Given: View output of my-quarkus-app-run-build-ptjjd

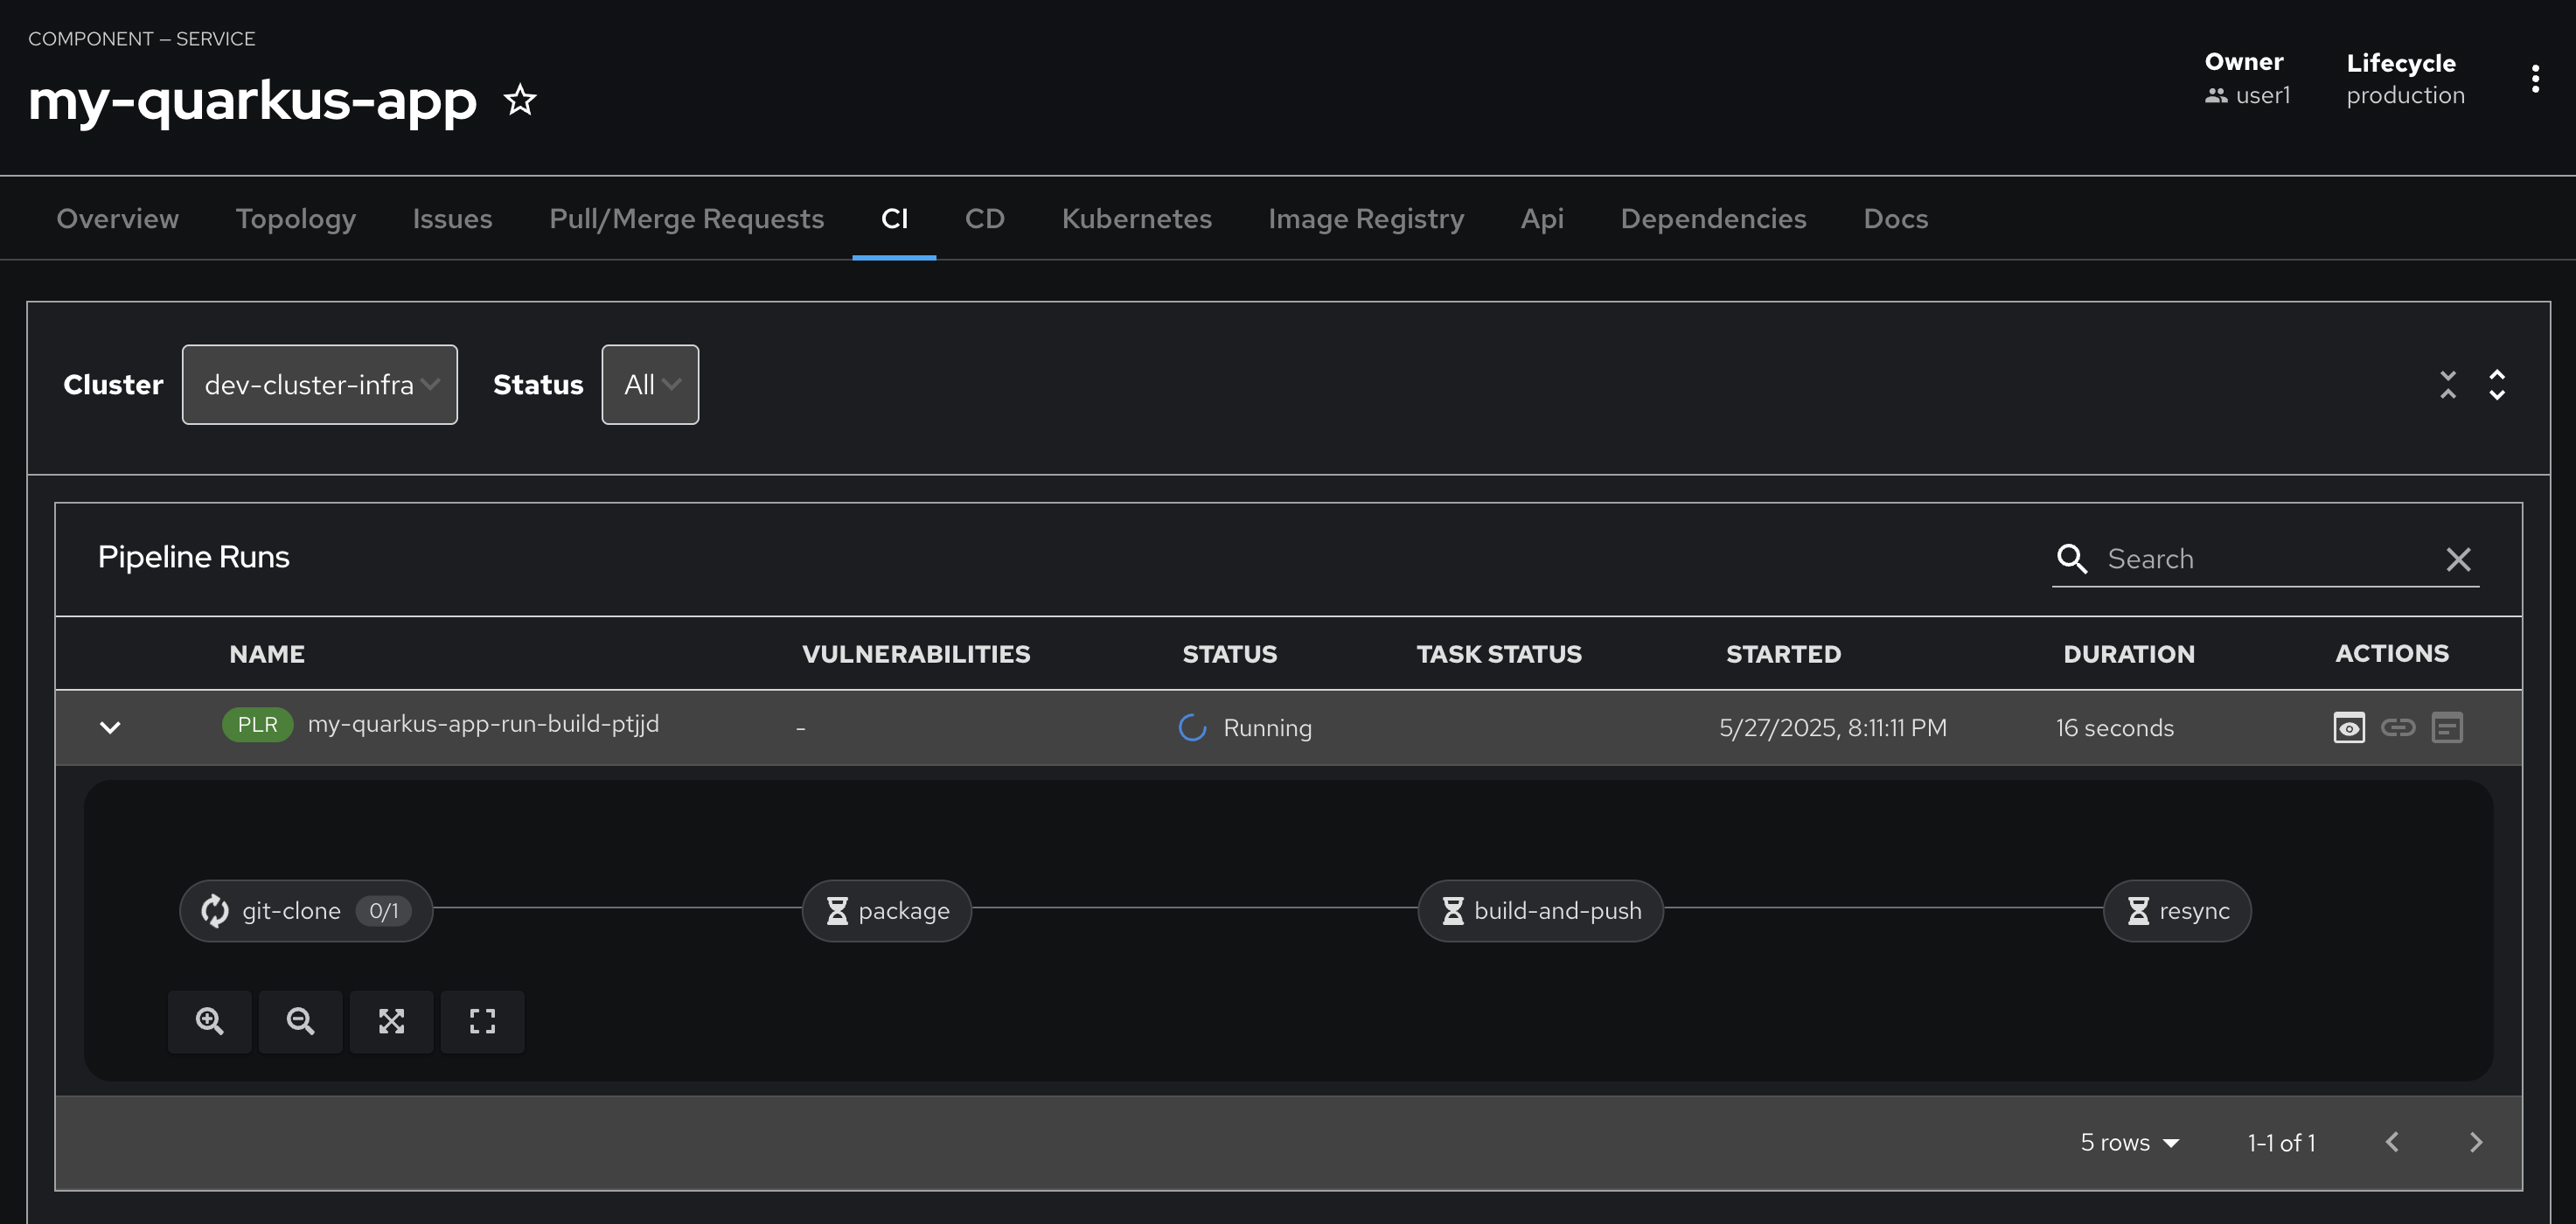Looking at the screenshot, I should coord(2348,727).
